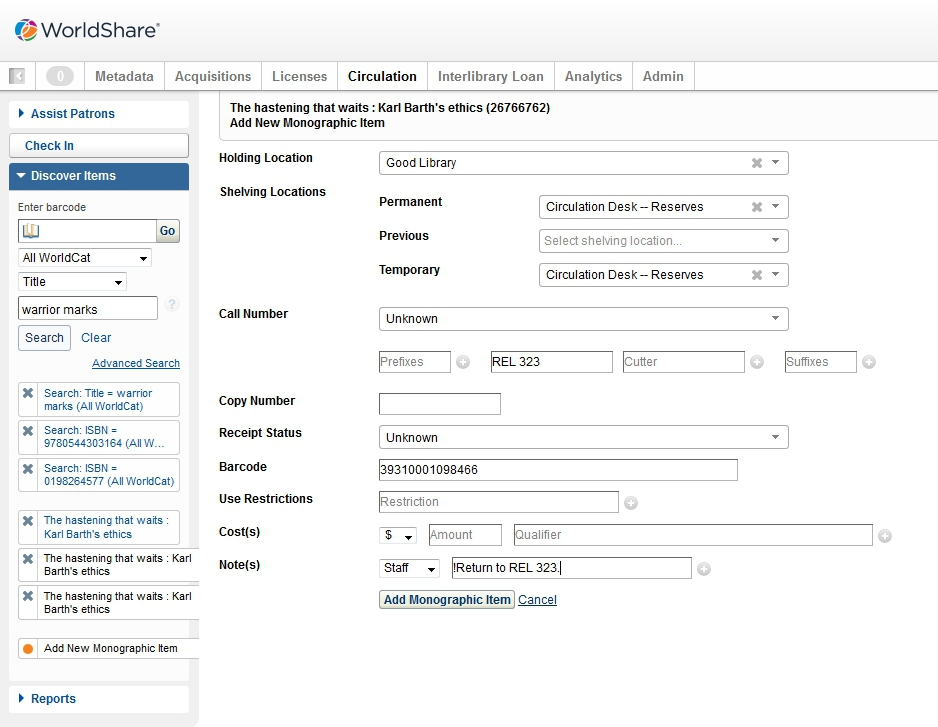
Task: Open the Interlibrary Loan tab
Action: [490, 76]
